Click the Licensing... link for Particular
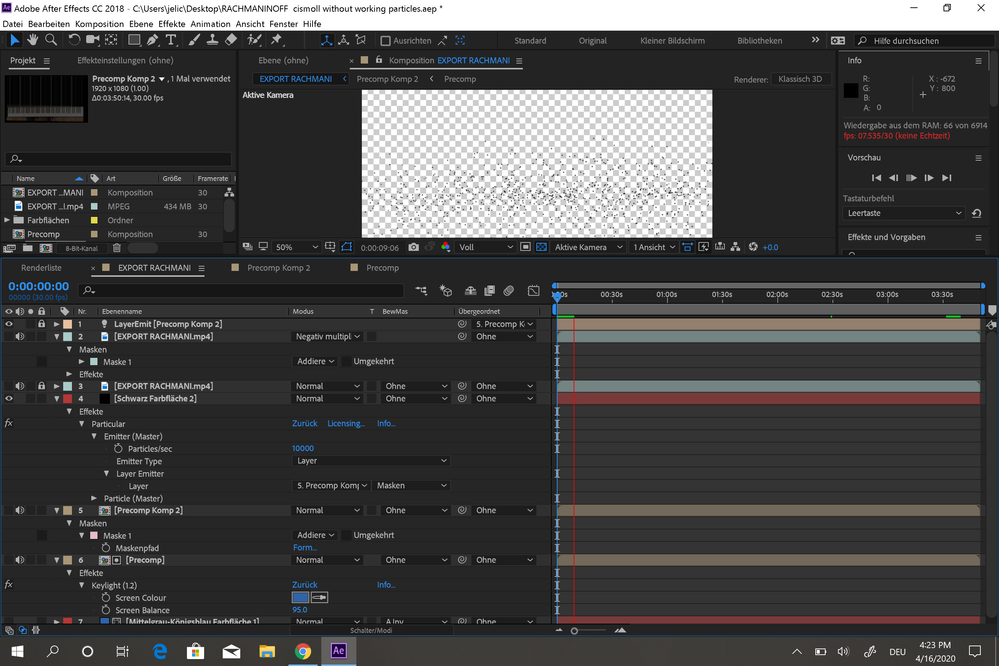Viewport: 999px width, 666px height. point(346,424)
